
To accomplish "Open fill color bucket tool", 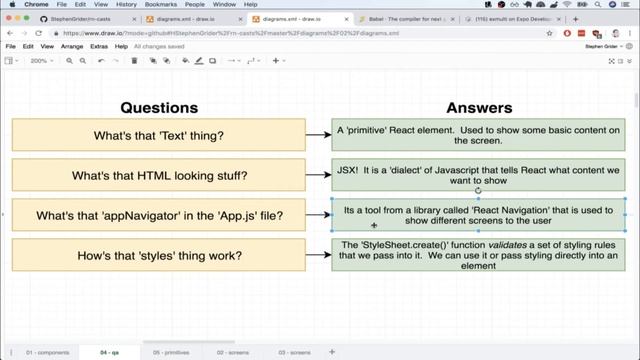I will click(x=185, y=61).
